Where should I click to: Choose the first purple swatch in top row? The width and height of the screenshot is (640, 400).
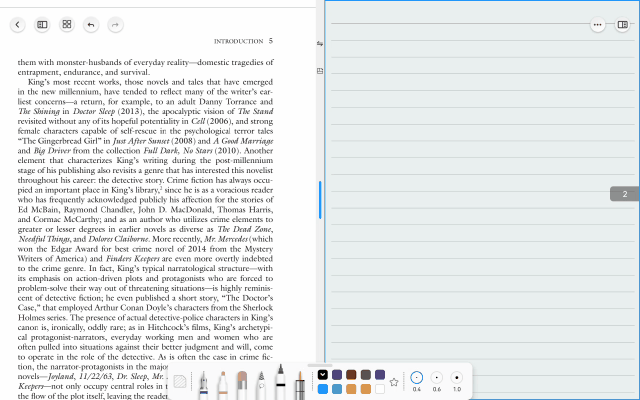[x=337, y=375]
